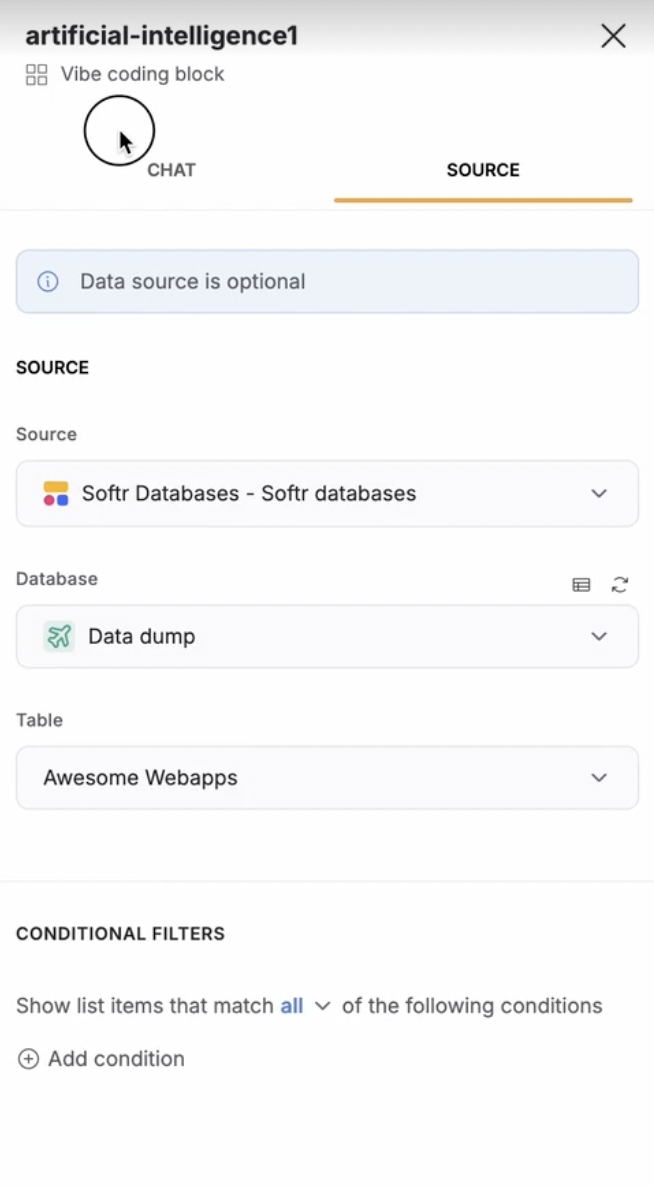Close the artificial-intelligence1 panel
Image resolution: width=654 pixels, height=1186 pixels.
point(612,37)
